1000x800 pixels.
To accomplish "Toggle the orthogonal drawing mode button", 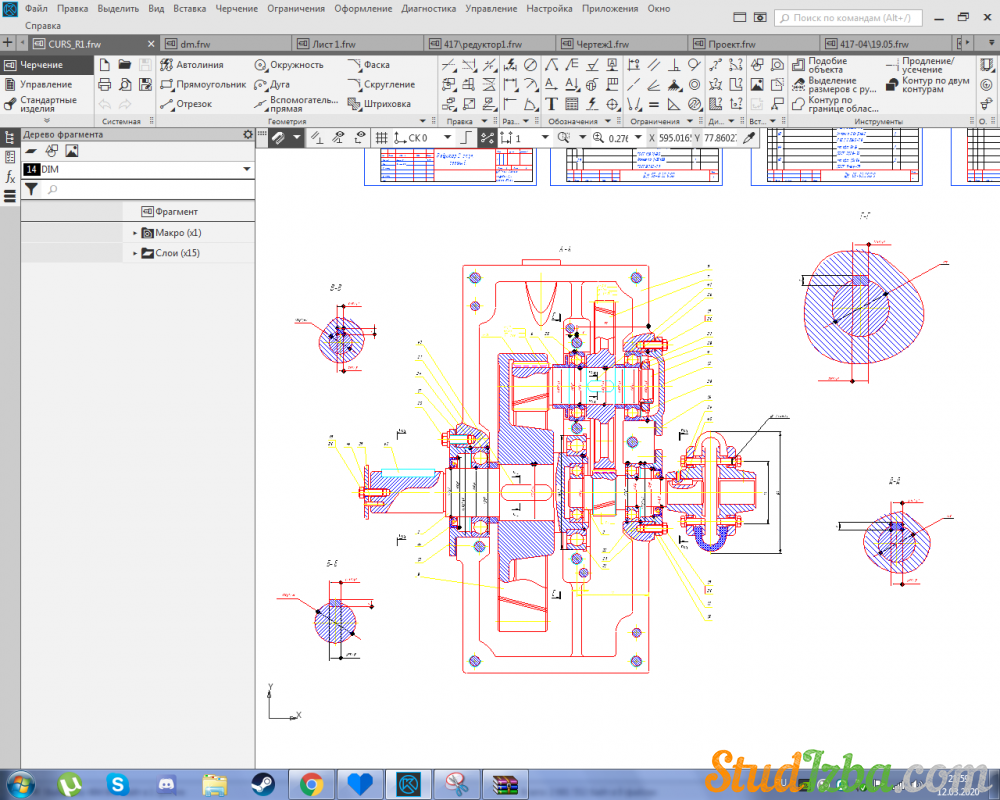I will tap(468, 137).
